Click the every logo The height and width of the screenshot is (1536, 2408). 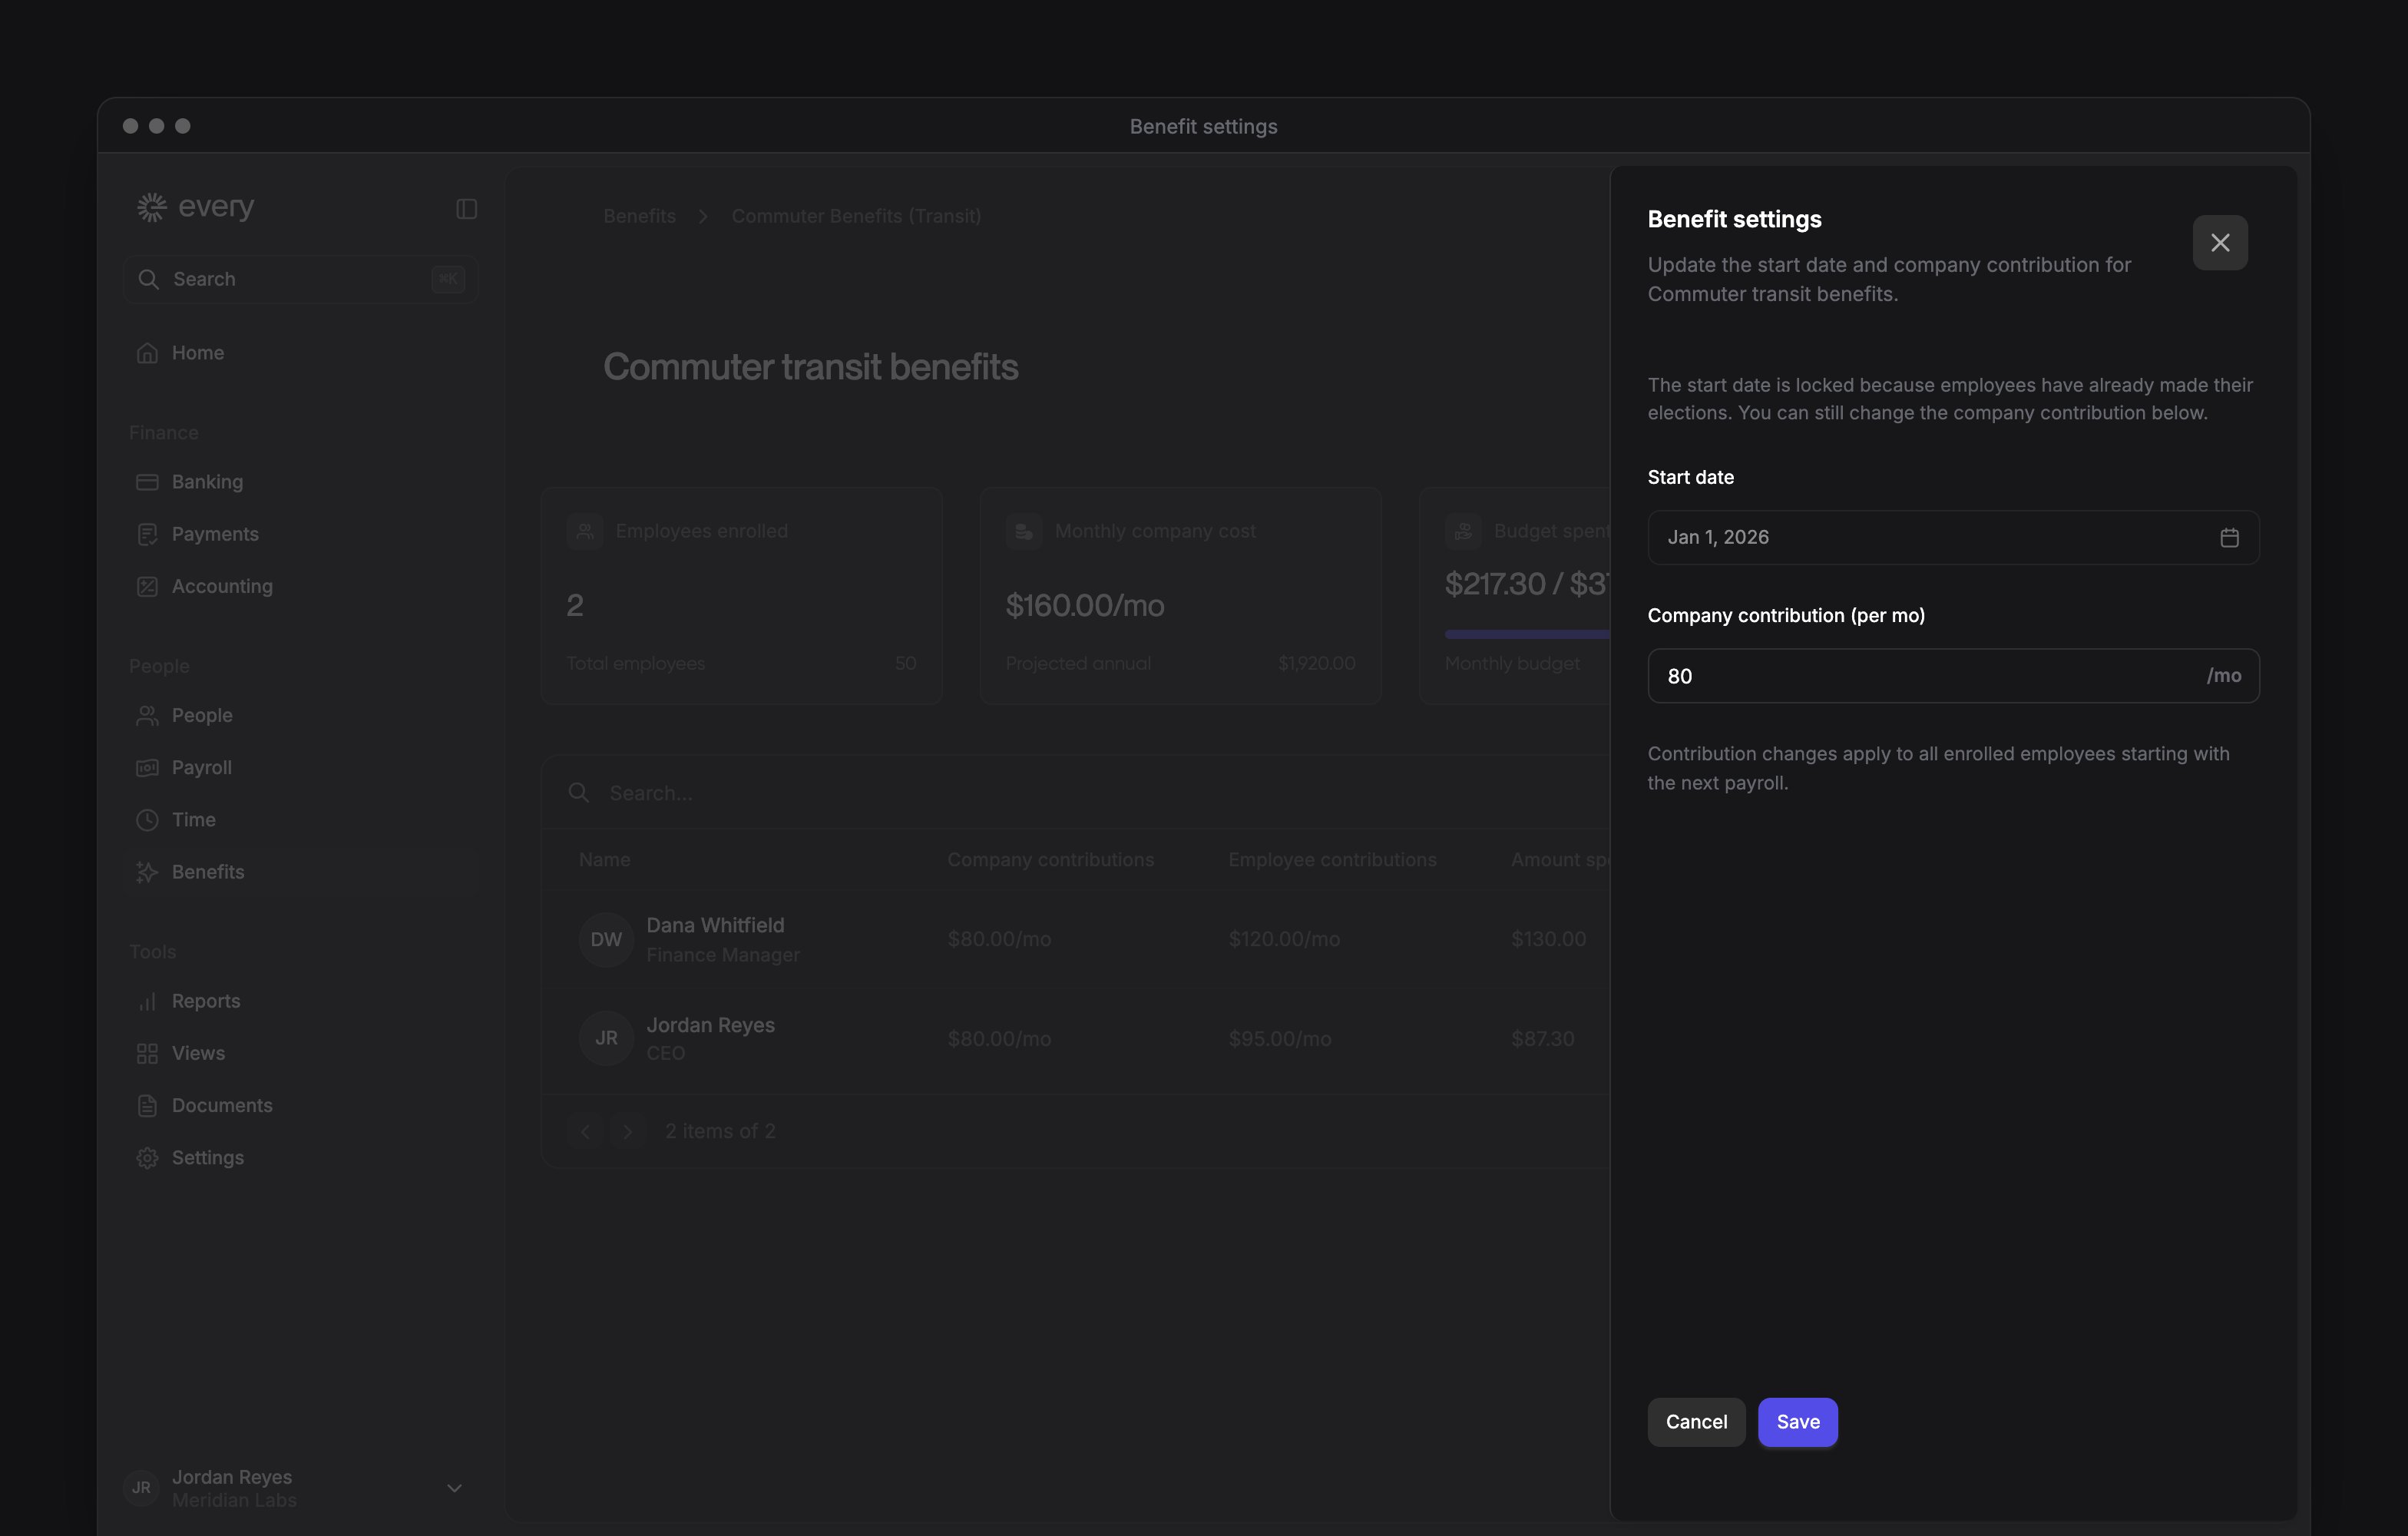[195, 207]
